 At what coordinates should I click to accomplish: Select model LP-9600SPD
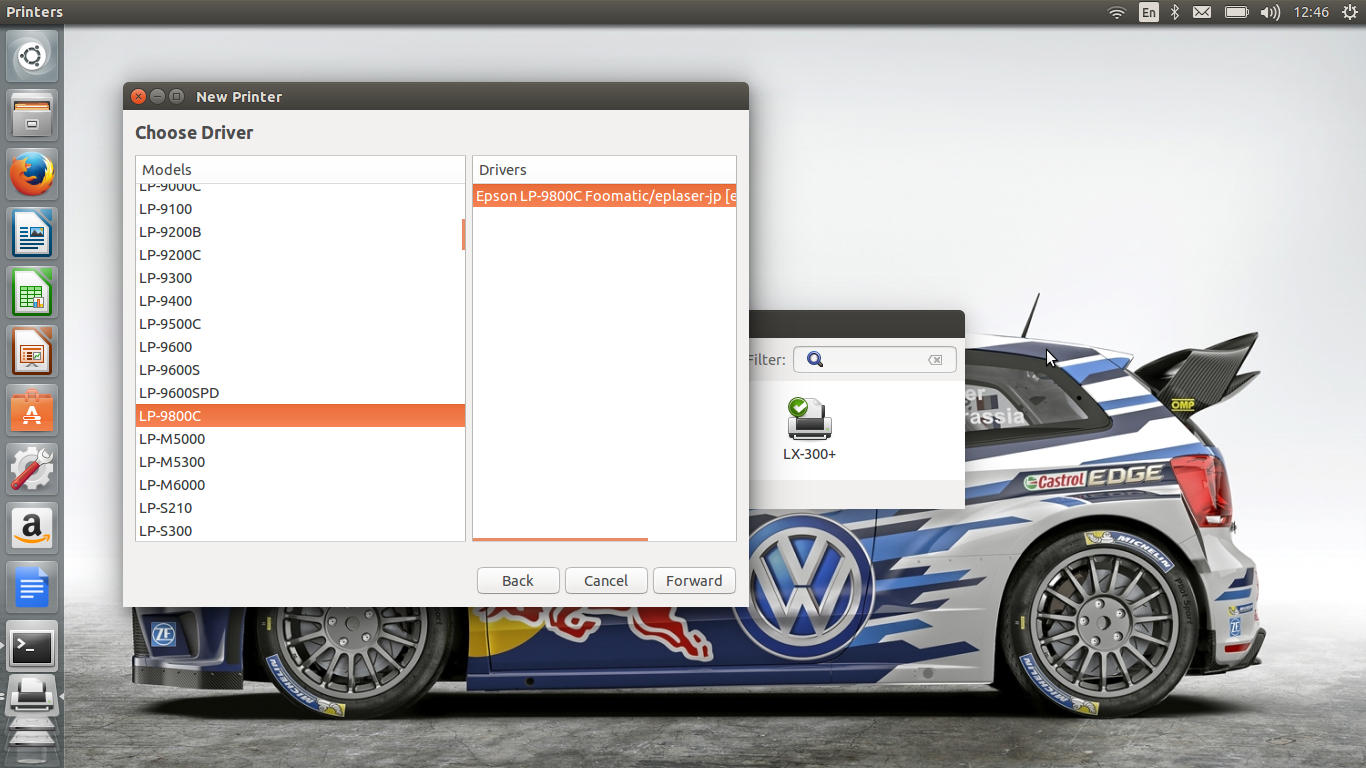[300, 393]
